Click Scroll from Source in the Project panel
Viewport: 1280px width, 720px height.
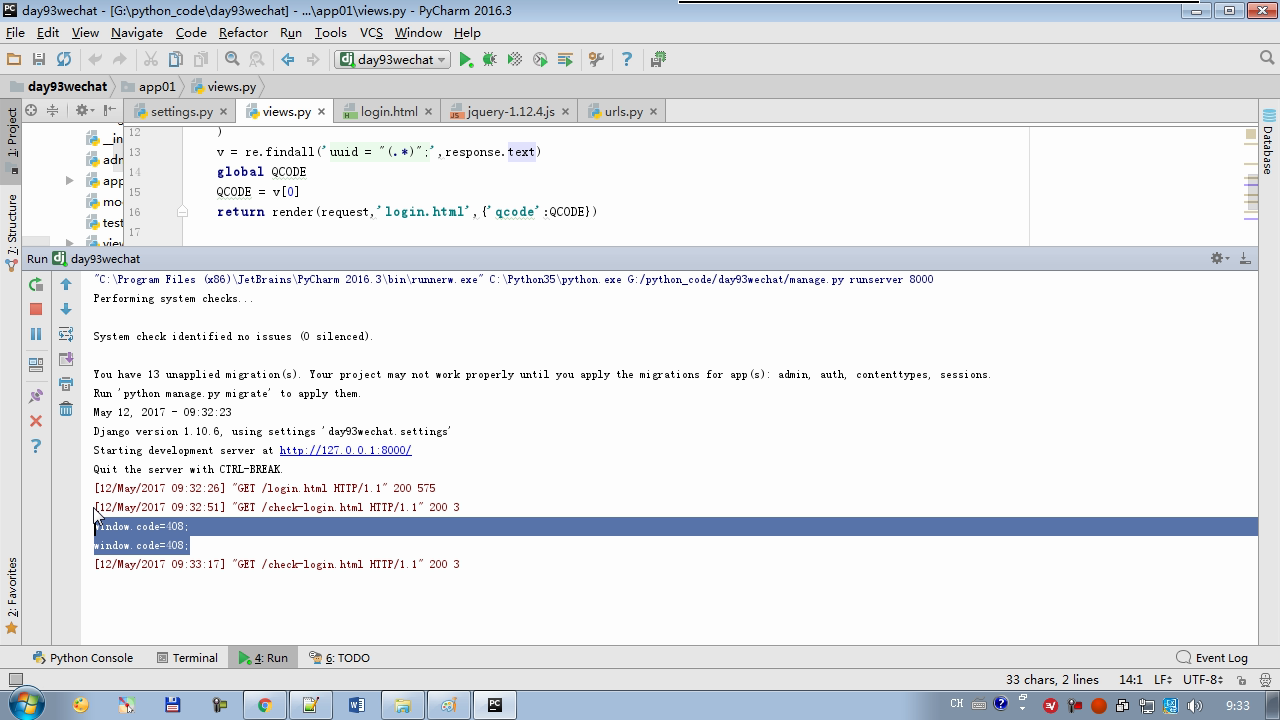point(31,110)
